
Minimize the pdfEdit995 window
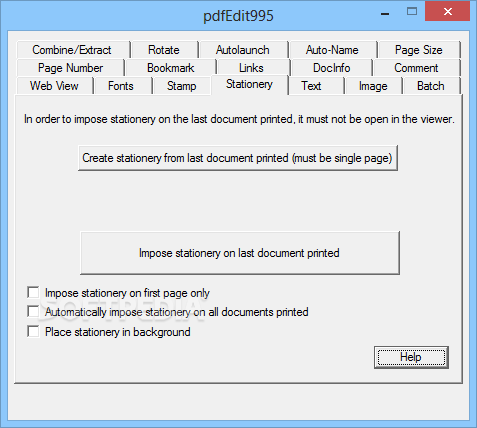point(385,13)
